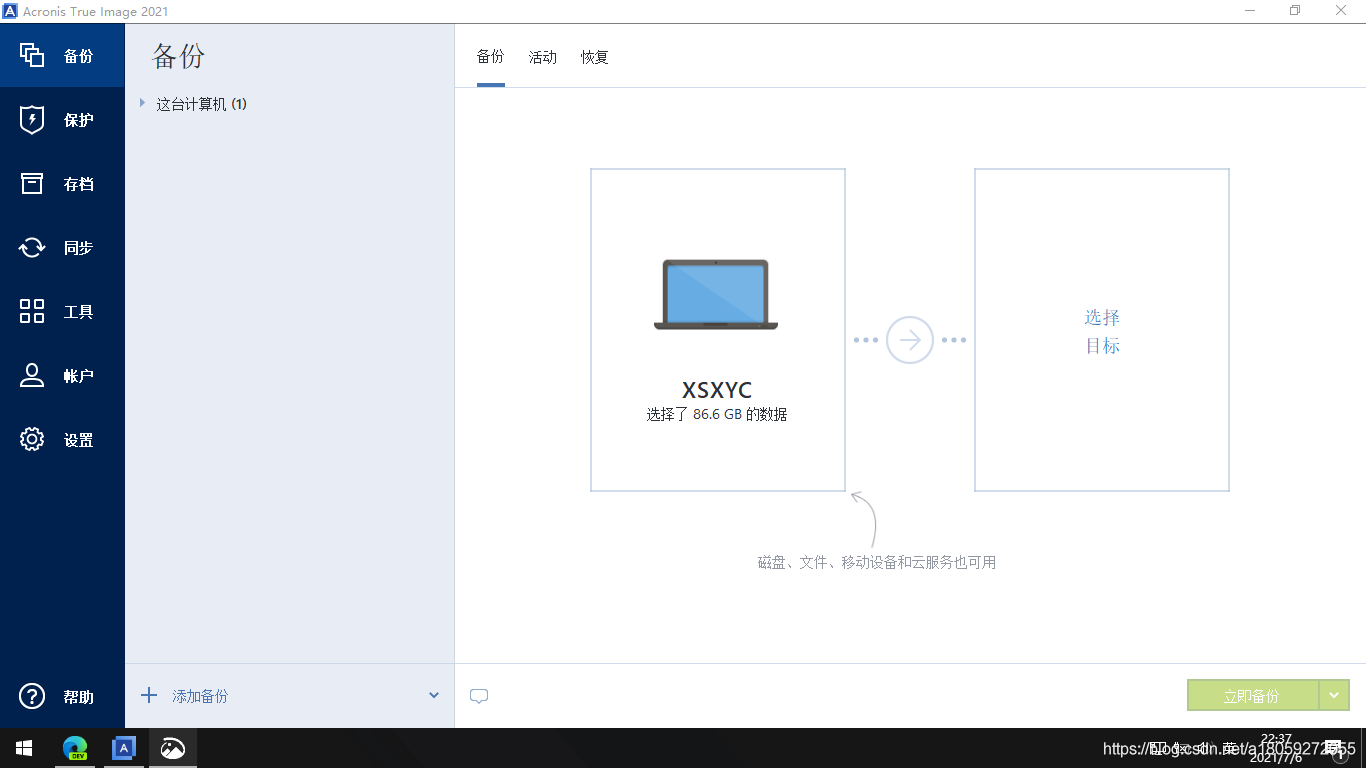1366x768 pixels.
Task: Open the 备份 (Backup) sidebar section
Action: pyautogui.click(x=62, y=56)
